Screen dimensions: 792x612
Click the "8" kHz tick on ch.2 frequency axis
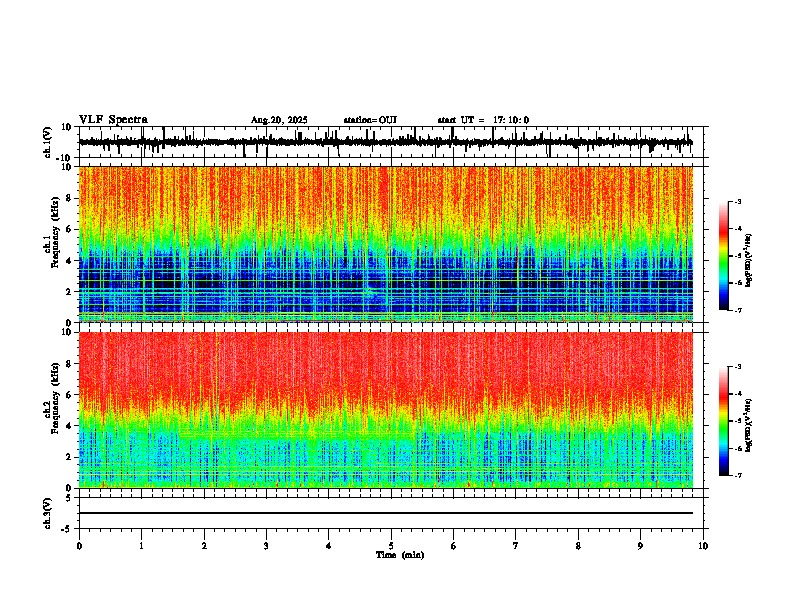pos(70,364)
